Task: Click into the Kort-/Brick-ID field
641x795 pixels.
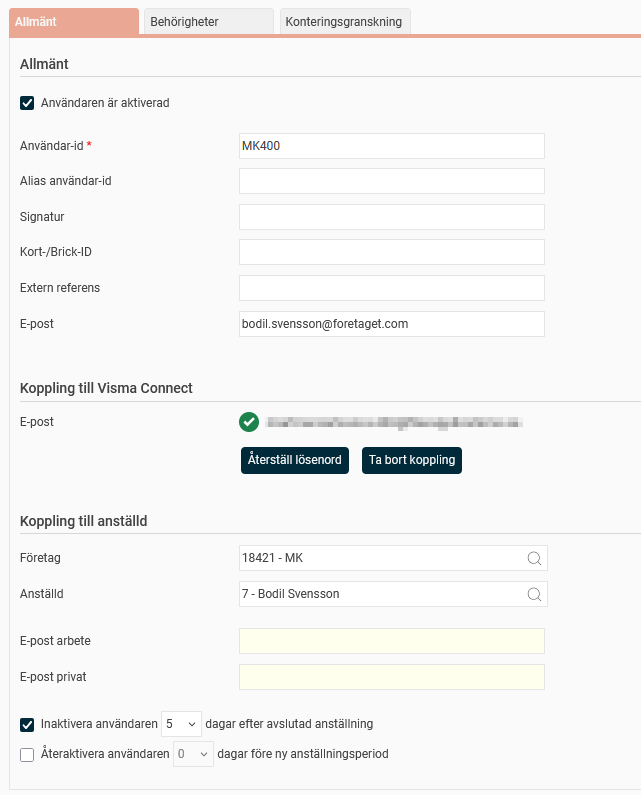Action: pyautogui.click(x=391, y=252)
